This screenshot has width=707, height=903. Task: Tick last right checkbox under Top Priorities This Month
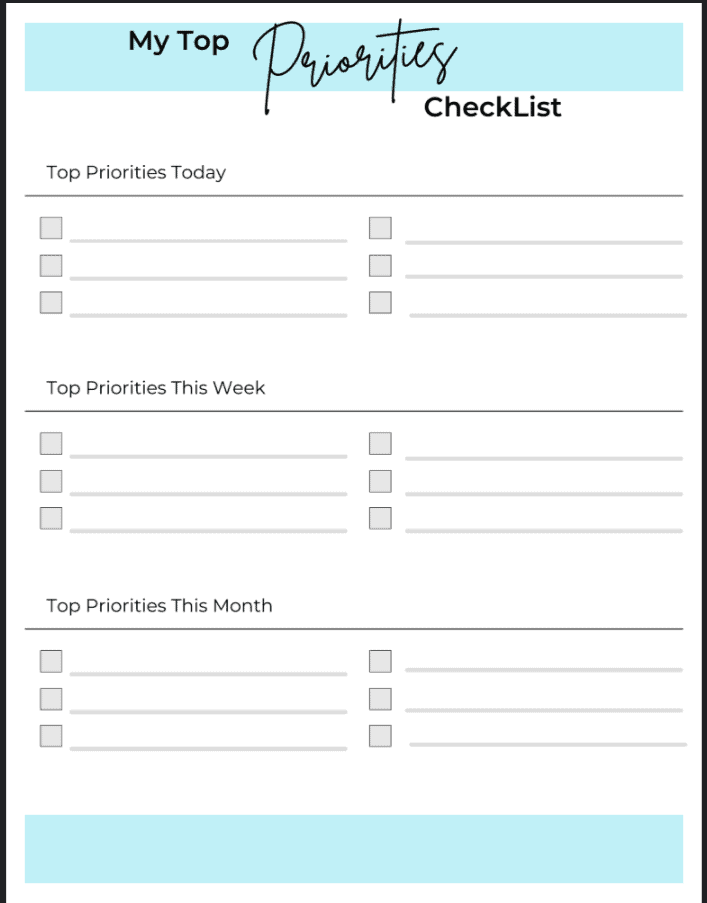click(x=381, y=737)
